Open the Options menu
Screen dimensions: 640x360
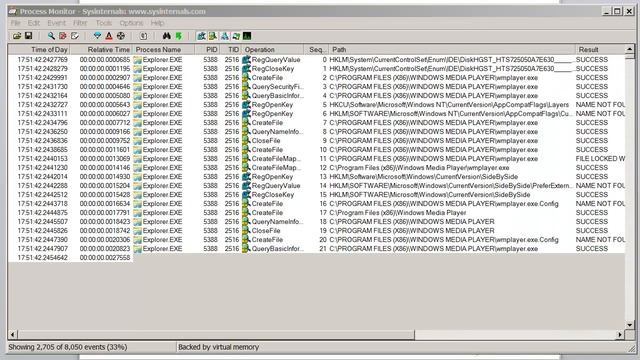131,23
